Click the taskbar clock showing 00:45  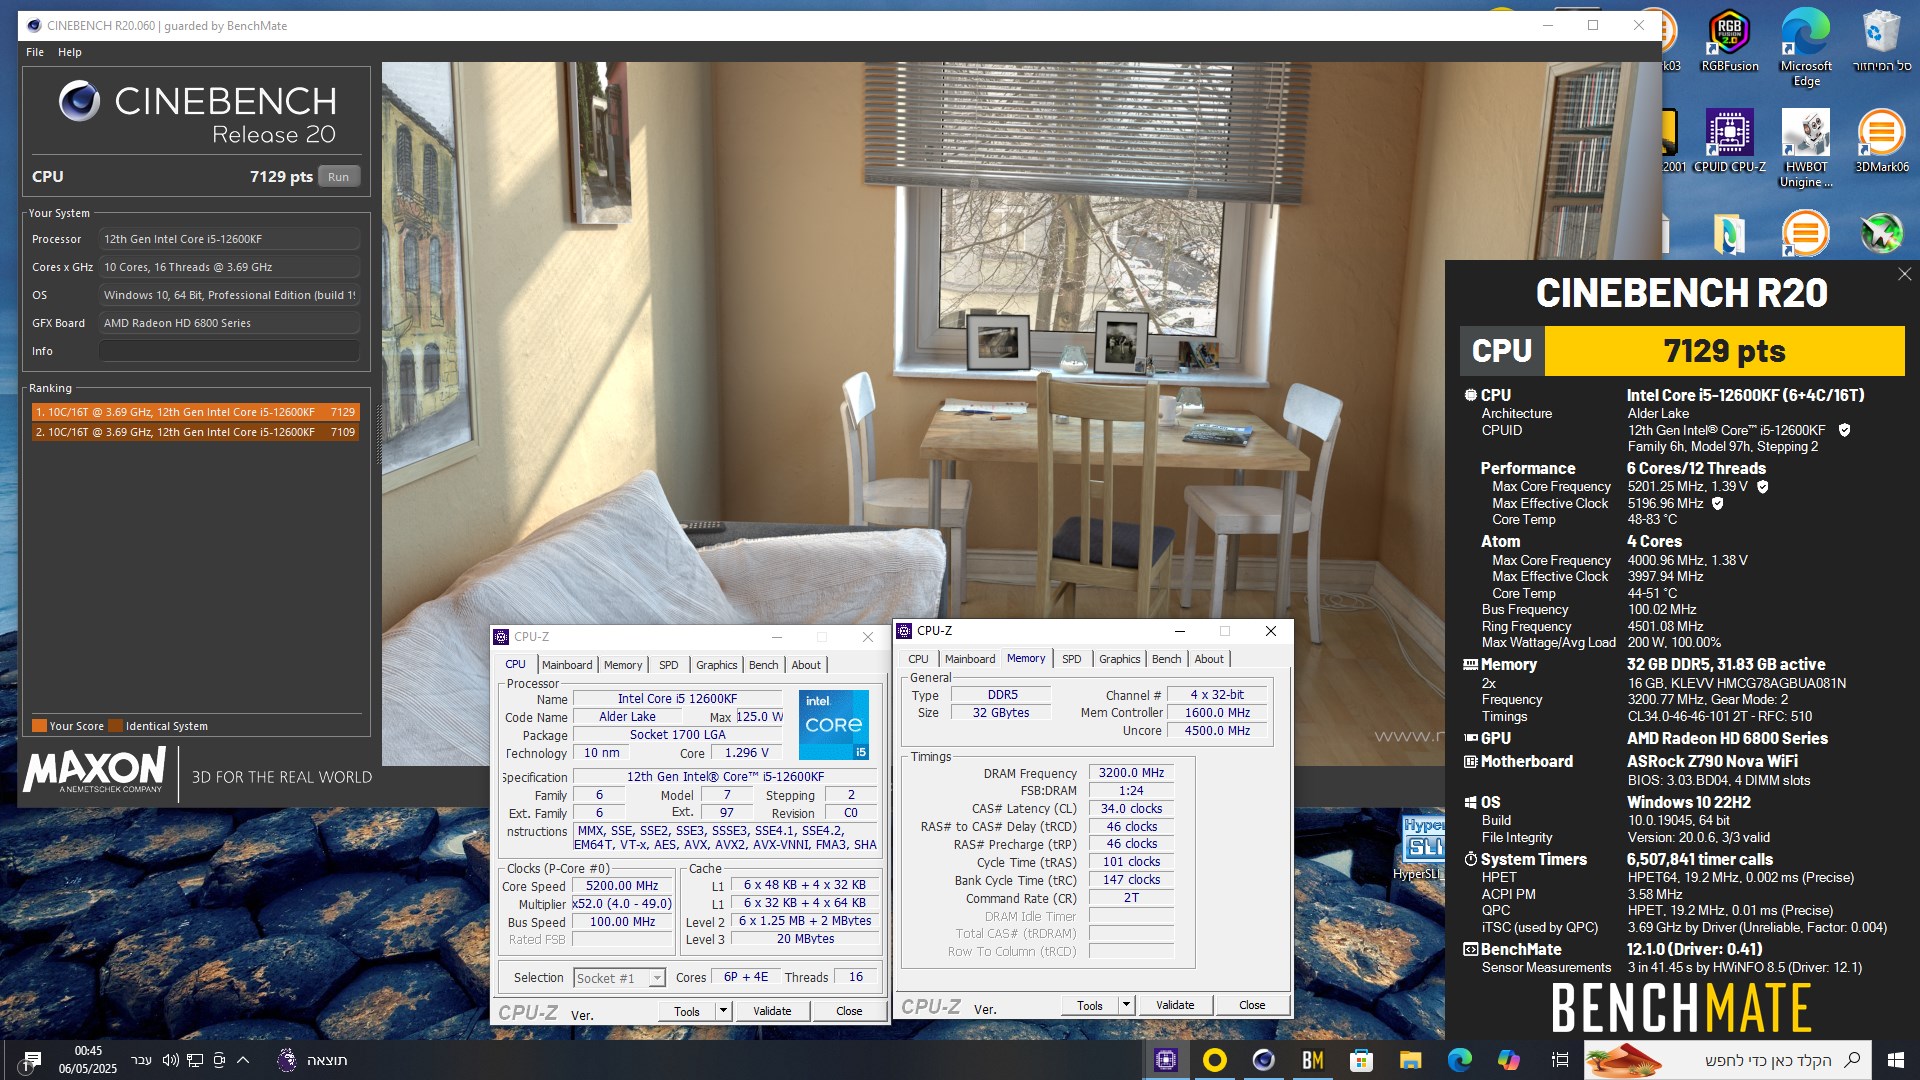88,1060
